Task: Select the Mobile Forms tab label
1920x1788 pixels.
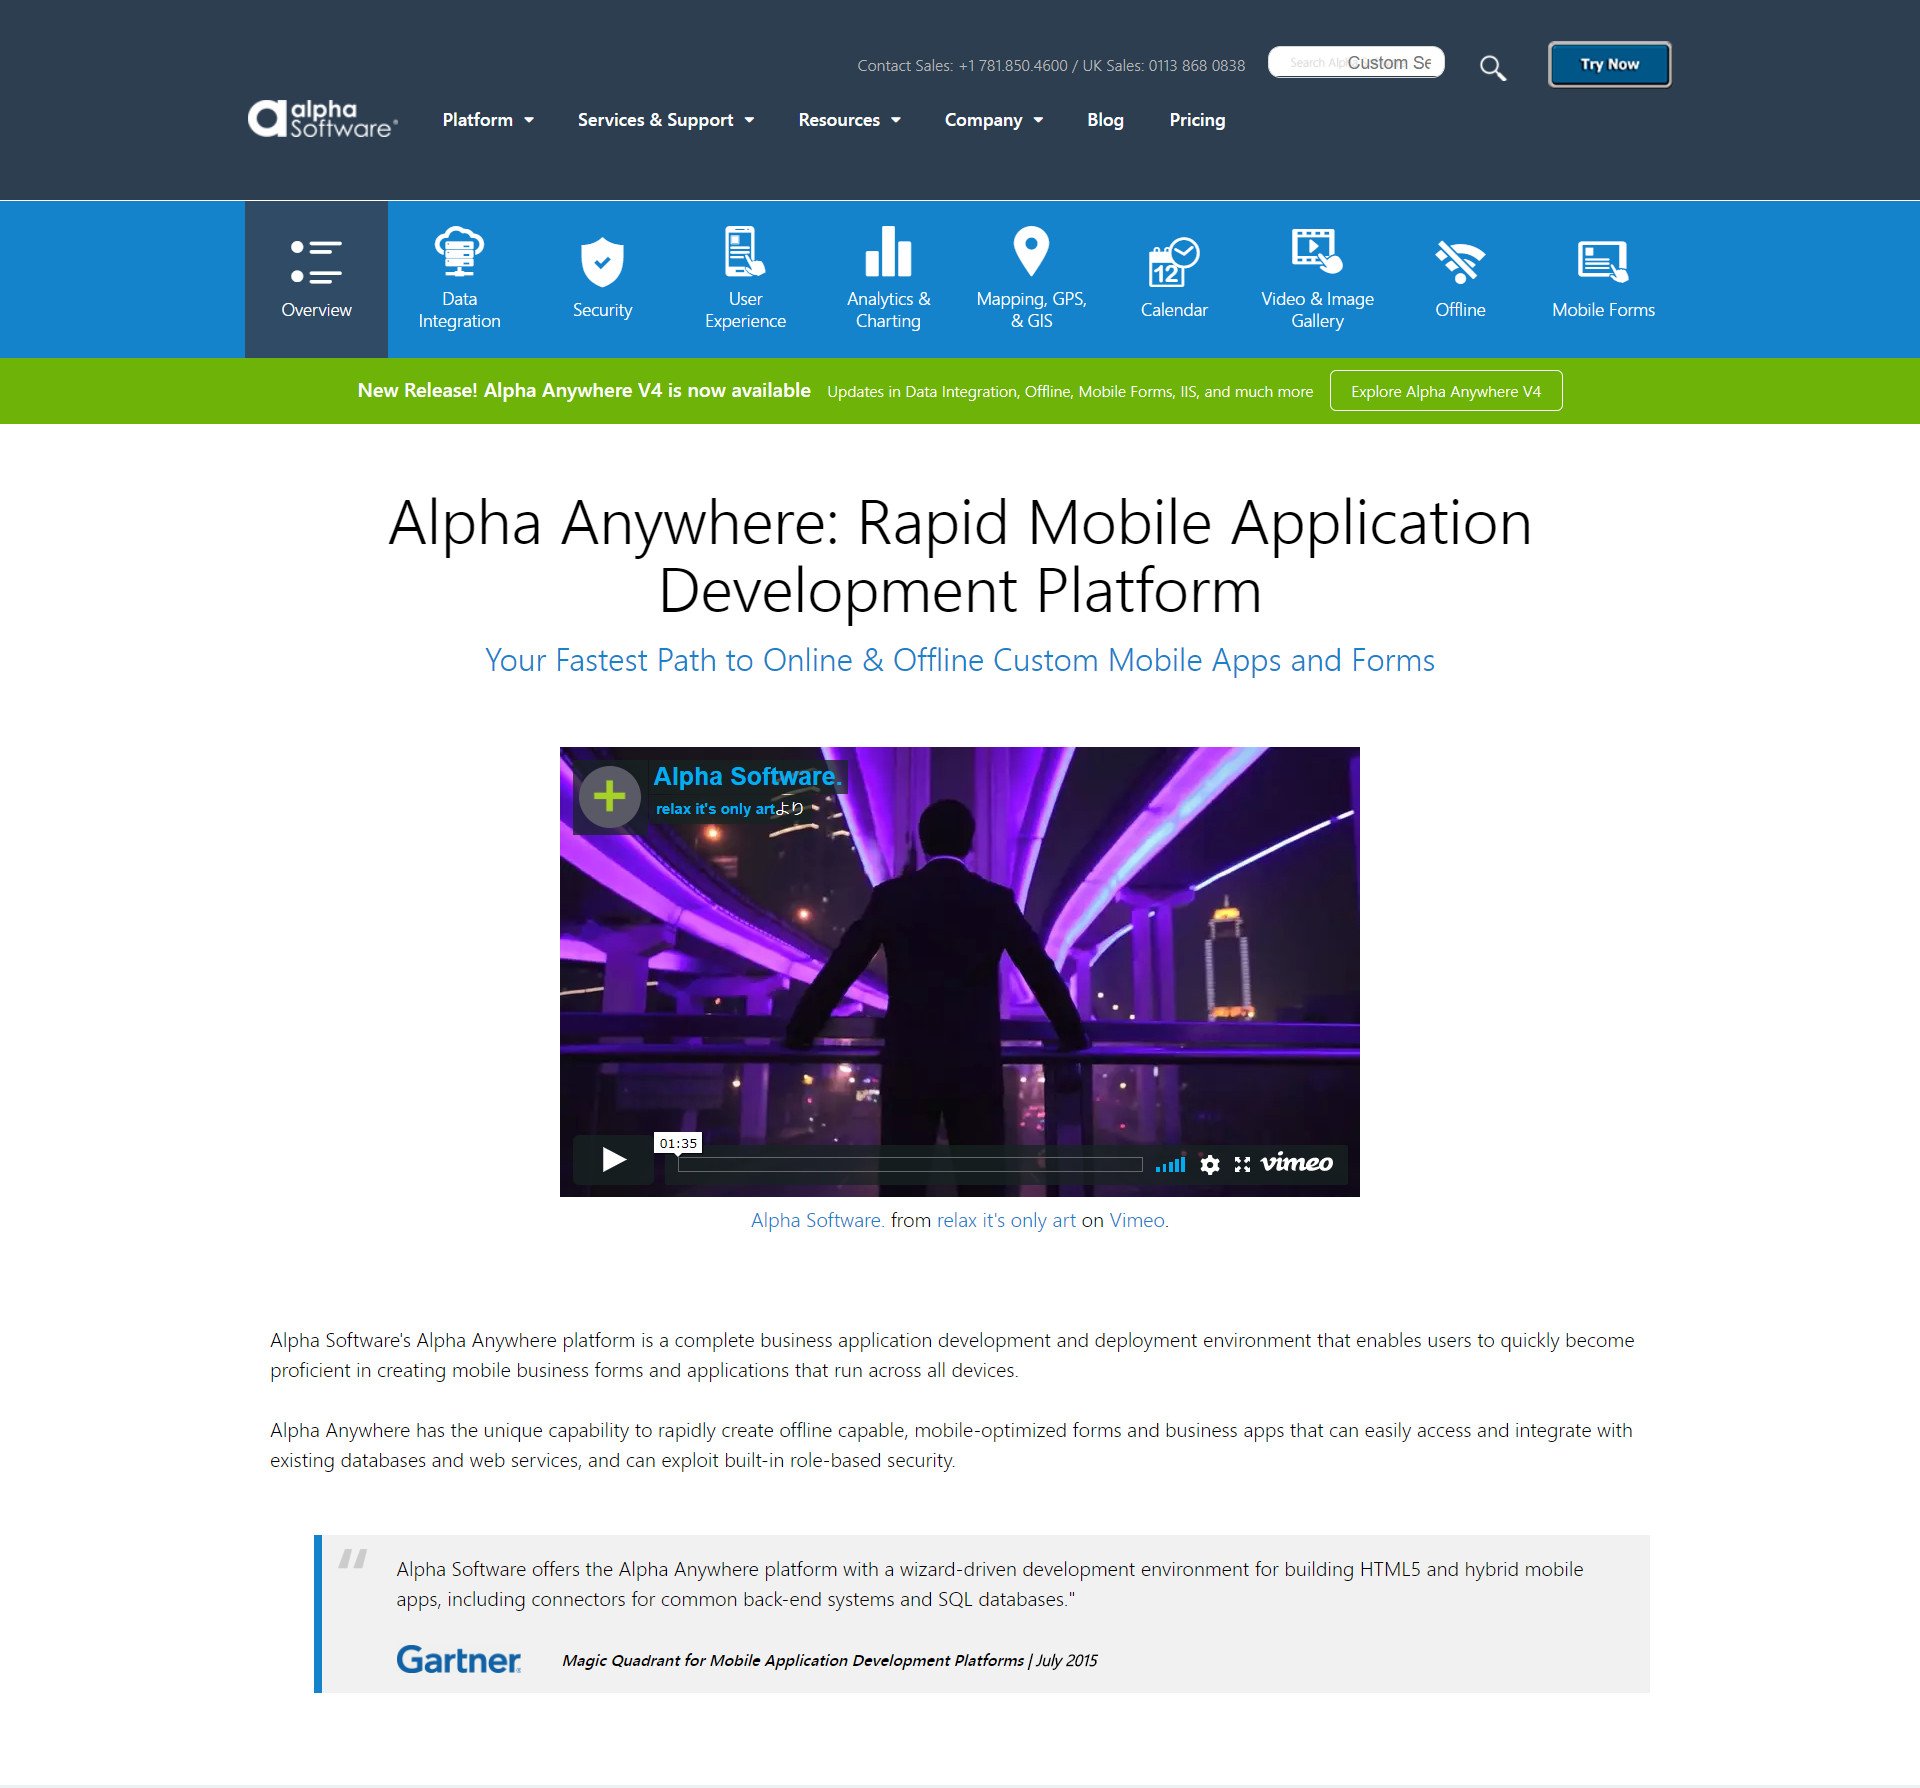Action: (1603, 310)
